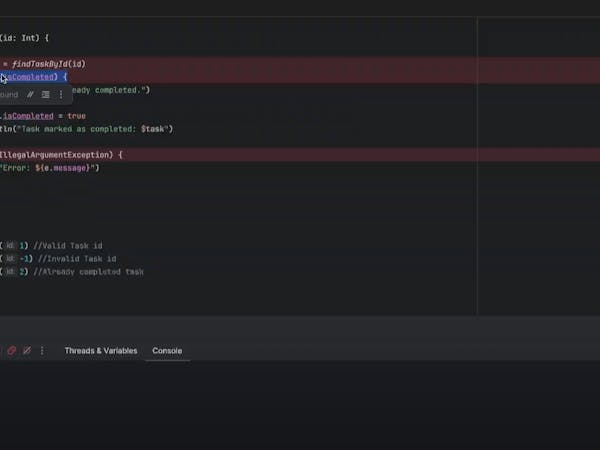Click the comment slash icon in floating toolbar
The image size is (600, 450).
(30, 95)
